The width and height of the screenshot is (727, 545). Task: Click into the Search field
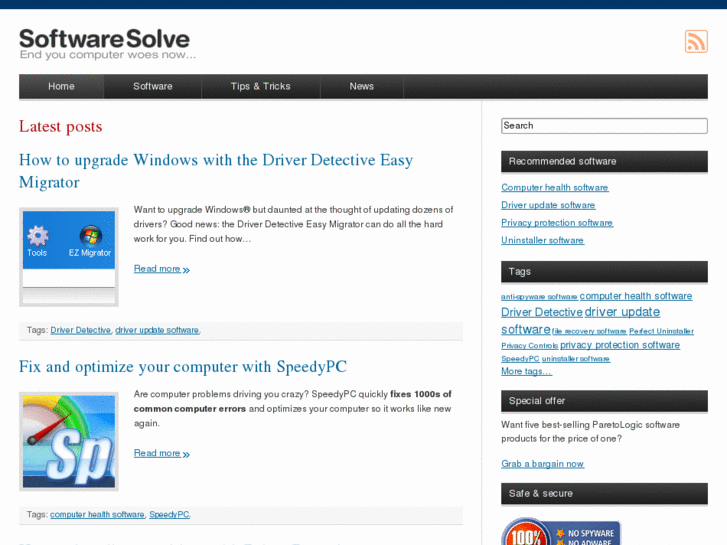click(604, 126)
